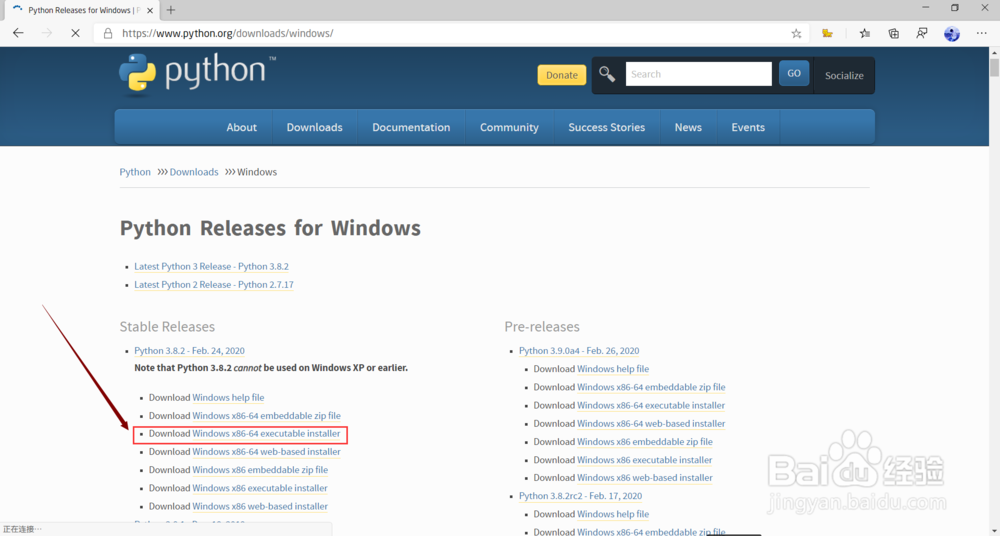
Task: Go back to the previous page
Action: point(18,33)
